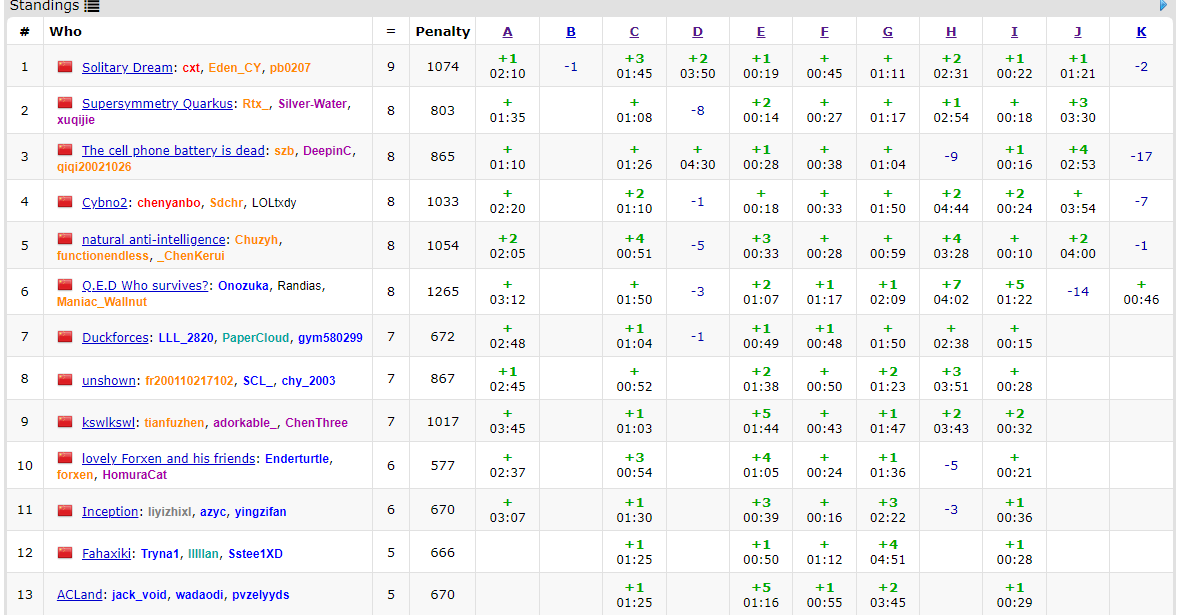This screenshot has width=1179, height=615.
Task: Click the list icon beside the Standings title
Action: (x=92, y=6)
